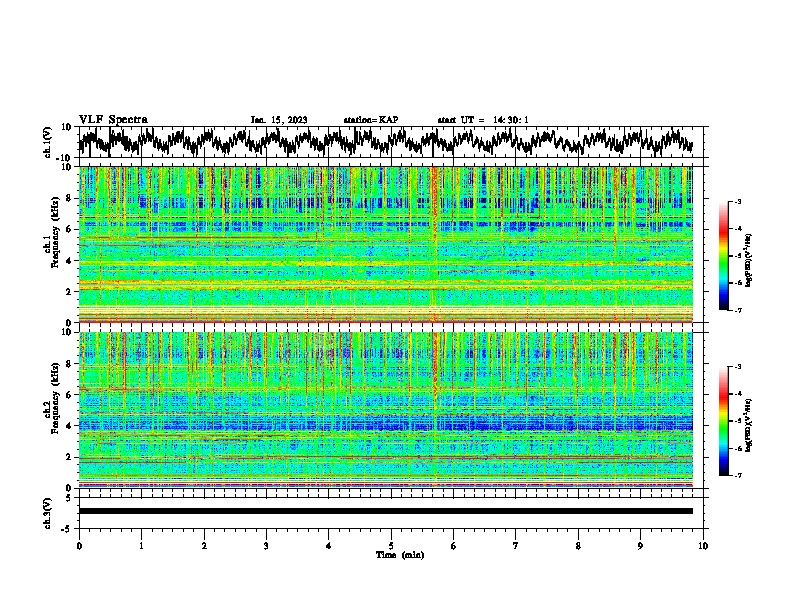Click the 8 kHz tick of ch.2 spectrogram
Viewport: 792px width, 612px height.
(x=69, y=364)
